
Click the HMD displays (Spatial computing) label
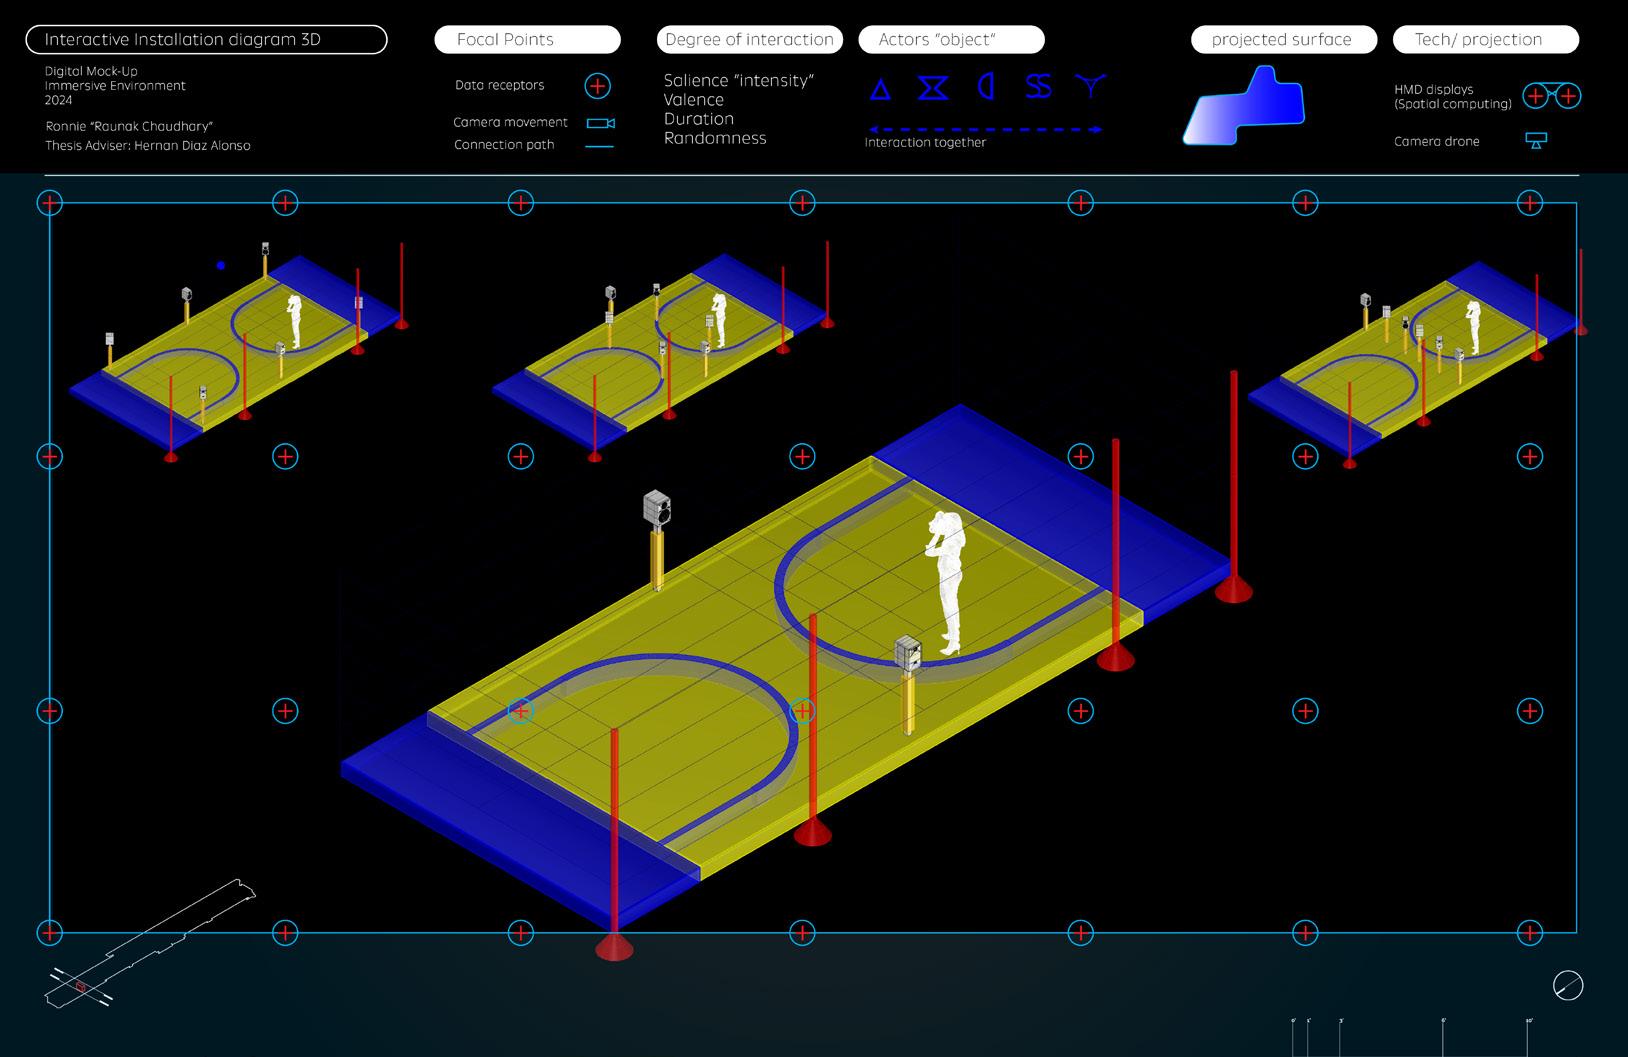tap(1453, 97)
